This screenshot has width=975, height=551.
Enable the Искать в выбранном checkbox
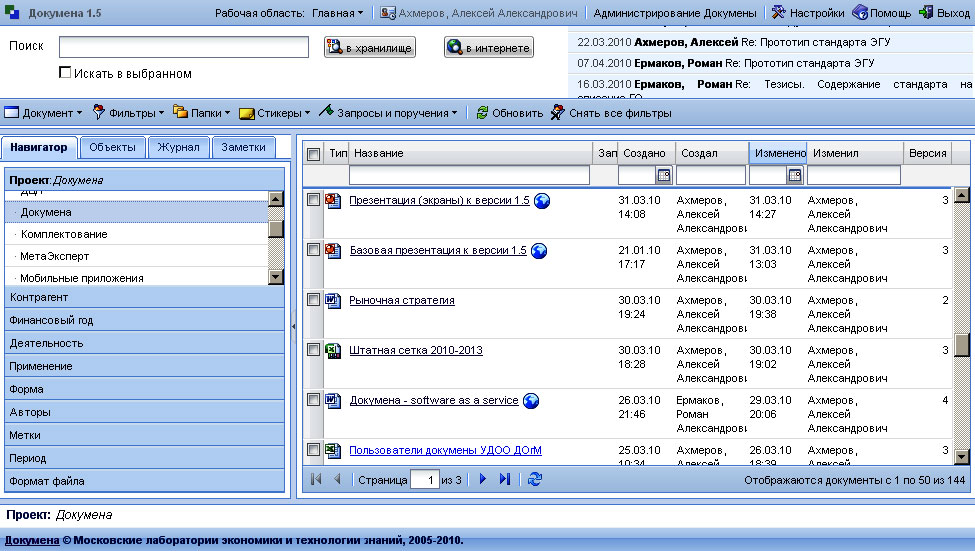(66, 73)
